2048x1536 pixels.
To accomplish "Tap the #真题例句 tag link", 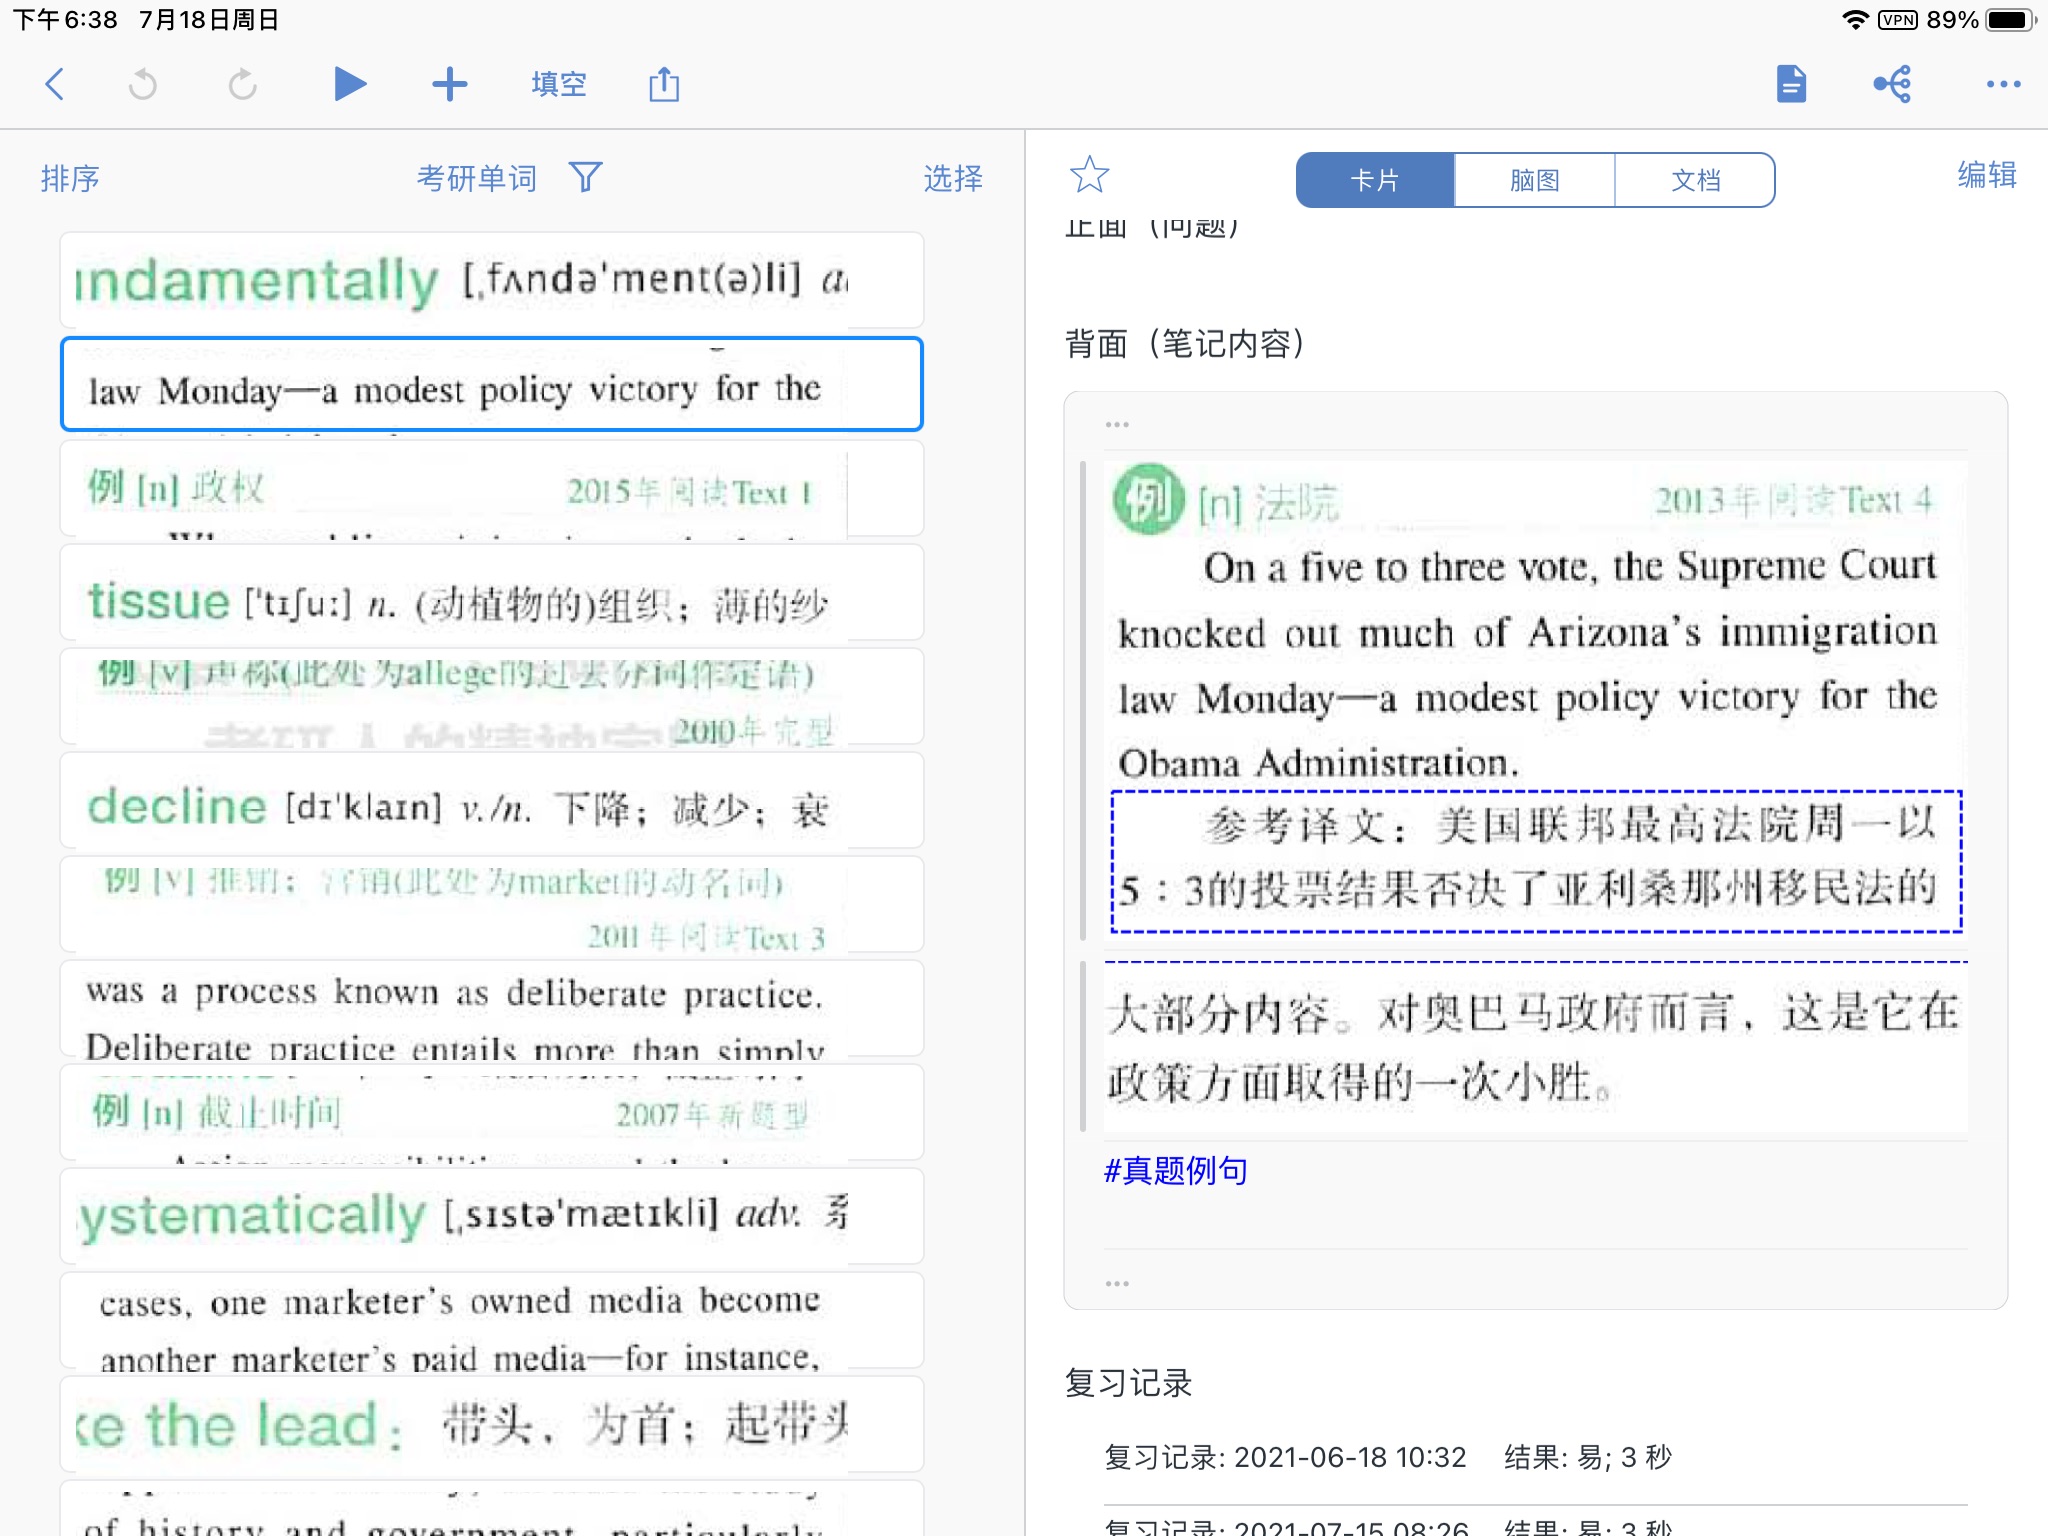I will 1176,1170.
